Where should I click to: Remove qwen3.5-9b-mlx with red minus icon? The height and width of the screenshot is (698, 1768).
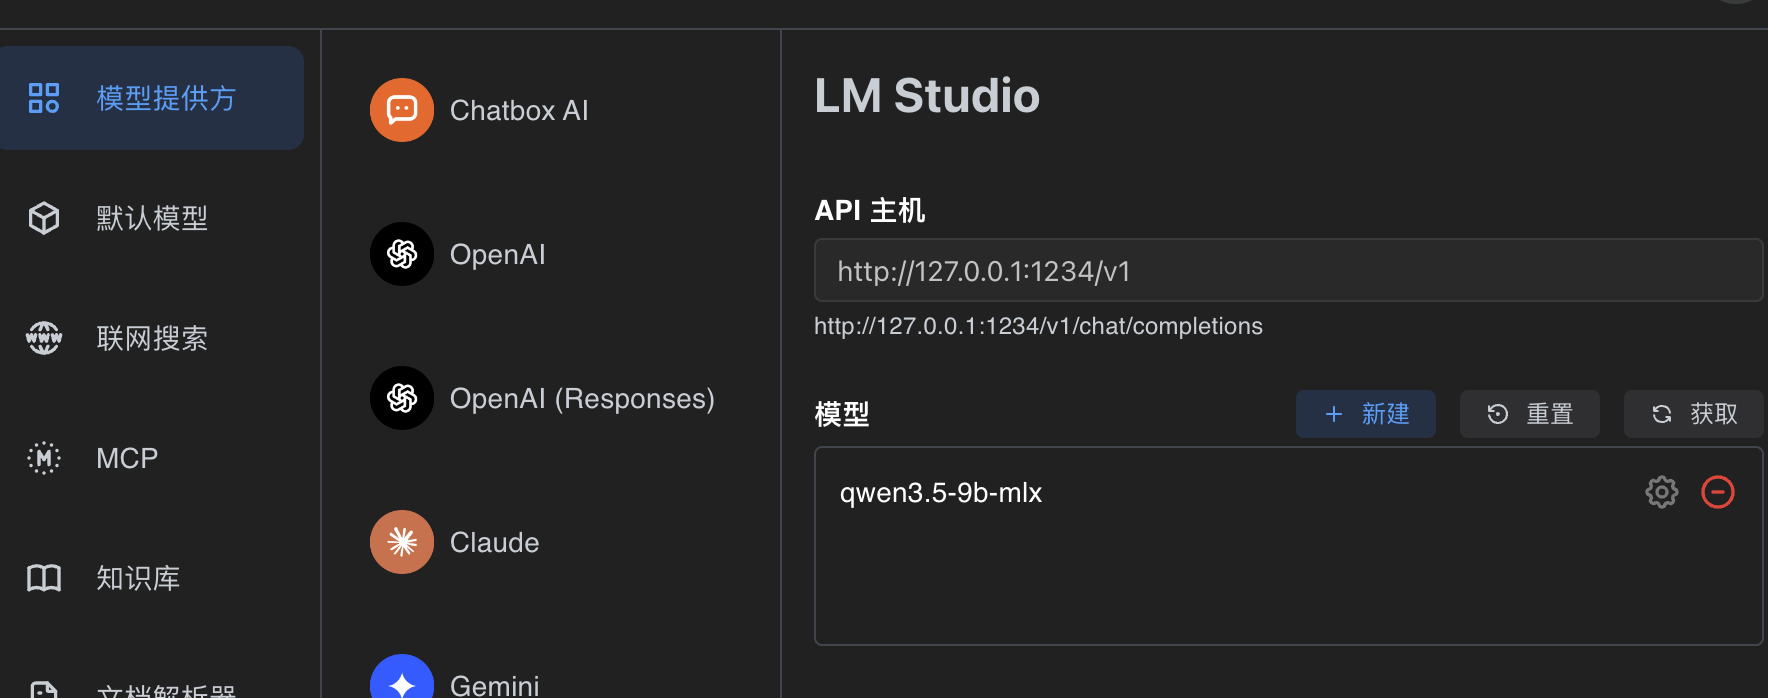1718,492
